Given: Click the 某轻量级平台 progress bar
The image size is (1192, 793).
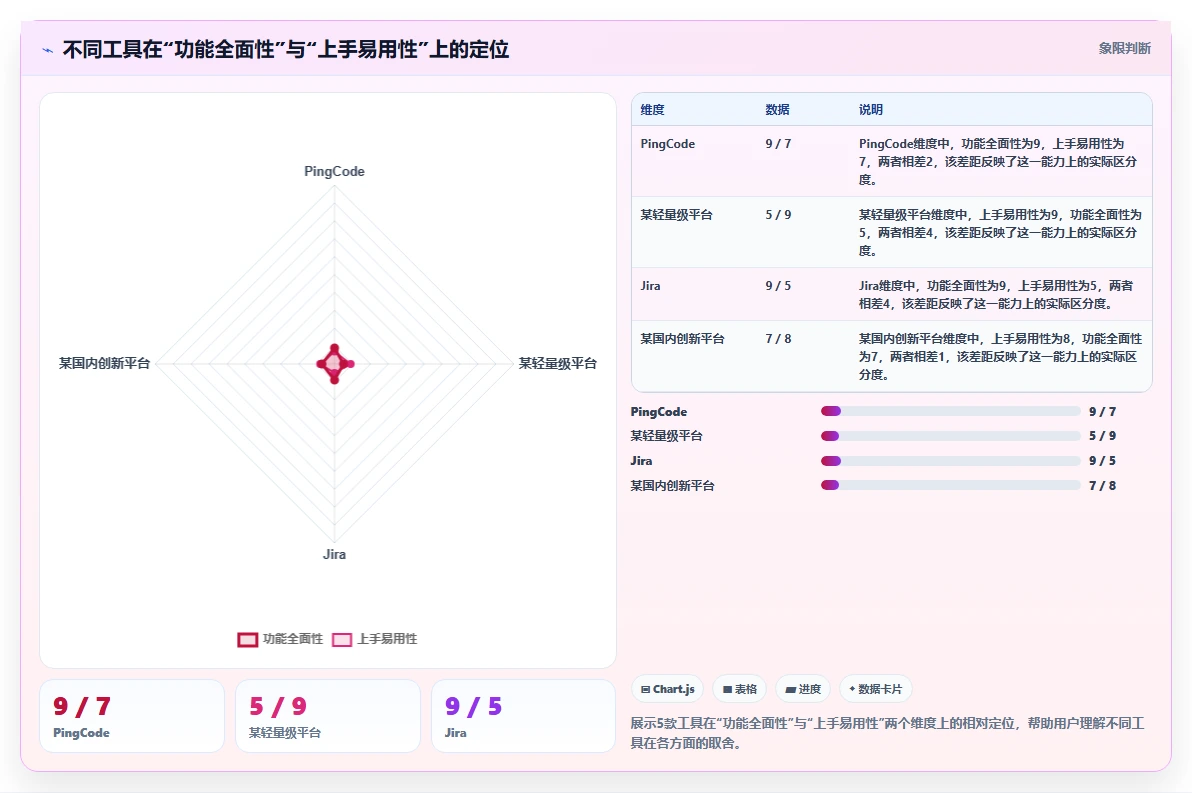Looking at the screenshot, I should pyautogui.click(x=950, y=436).
